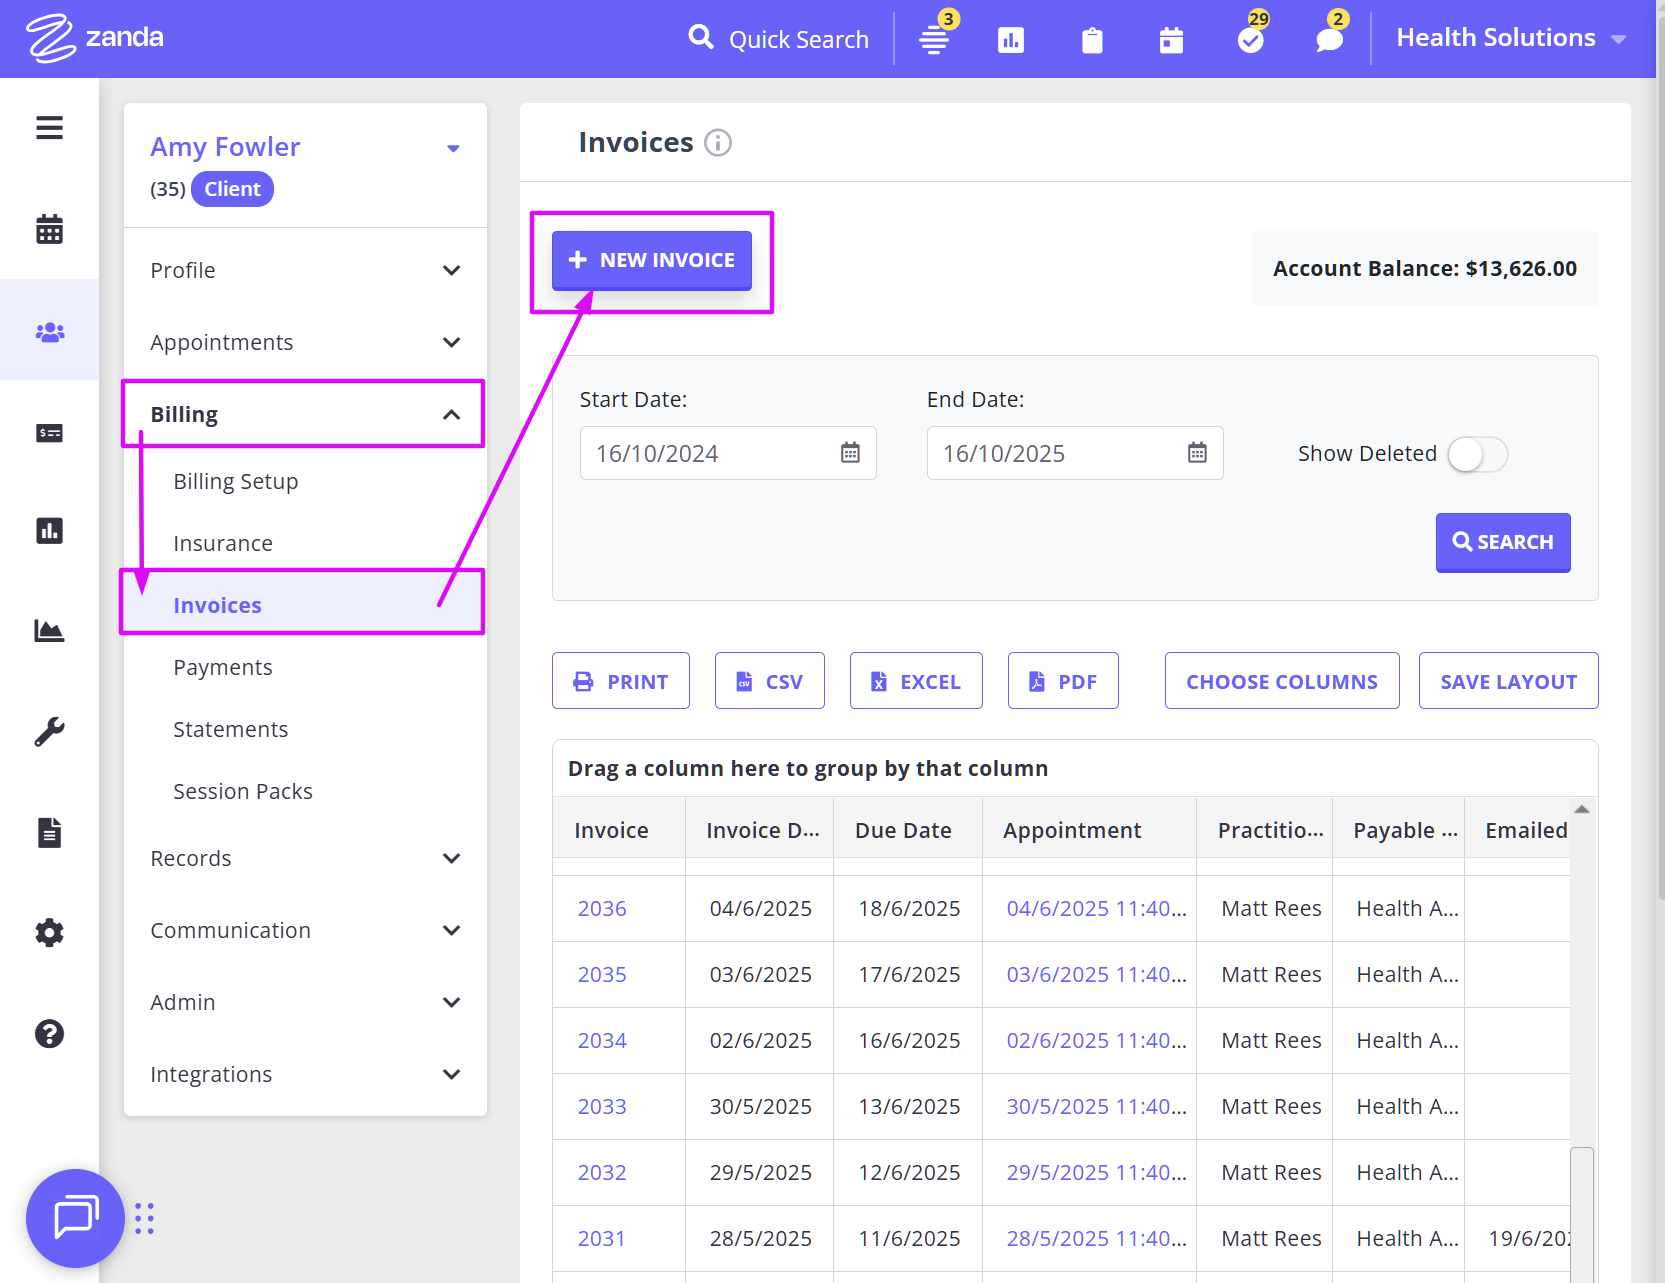Click the New Invoice button
Viewport: 1665px width, 1283px height.
651,260
